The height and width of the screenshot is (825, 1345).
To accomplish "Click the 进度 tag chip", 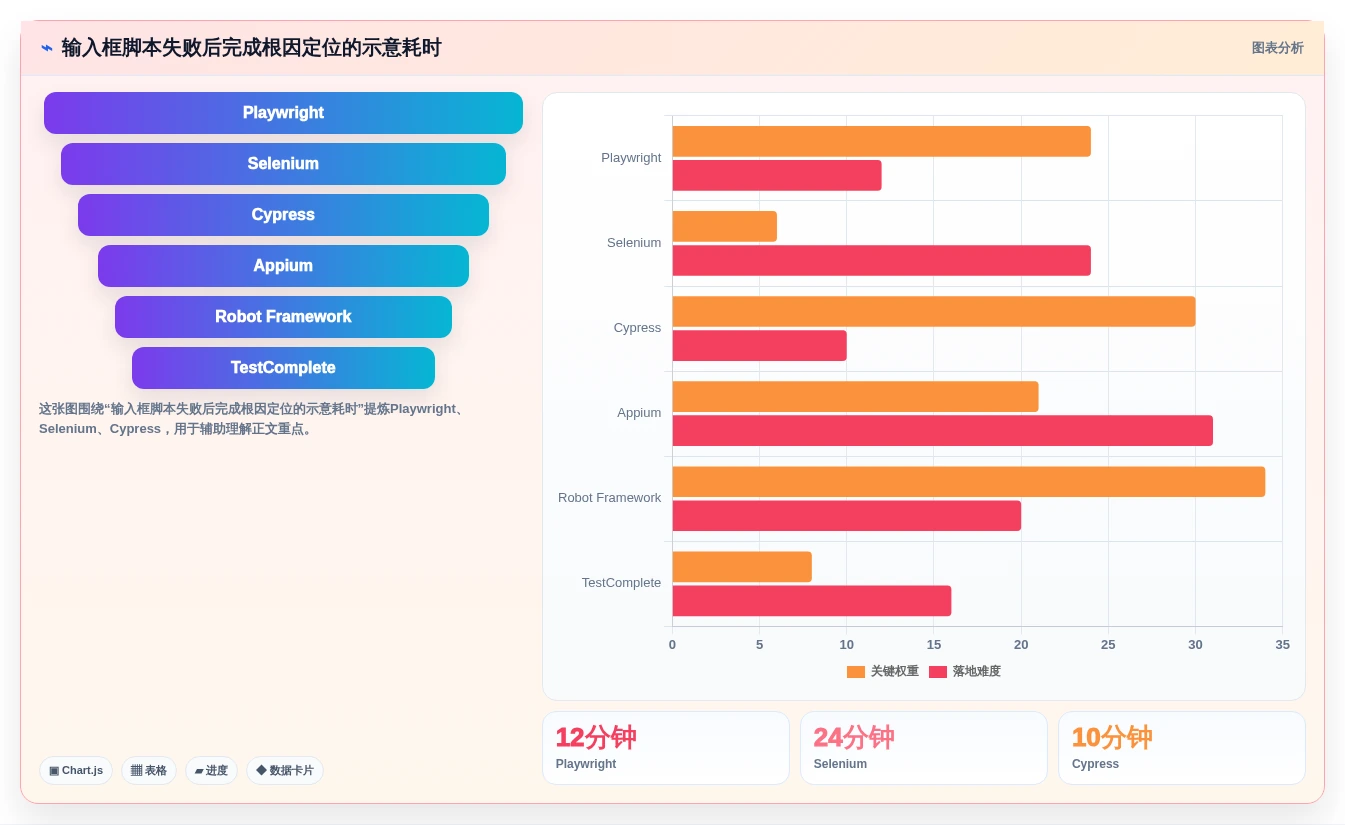I will (x=211, y=770).
